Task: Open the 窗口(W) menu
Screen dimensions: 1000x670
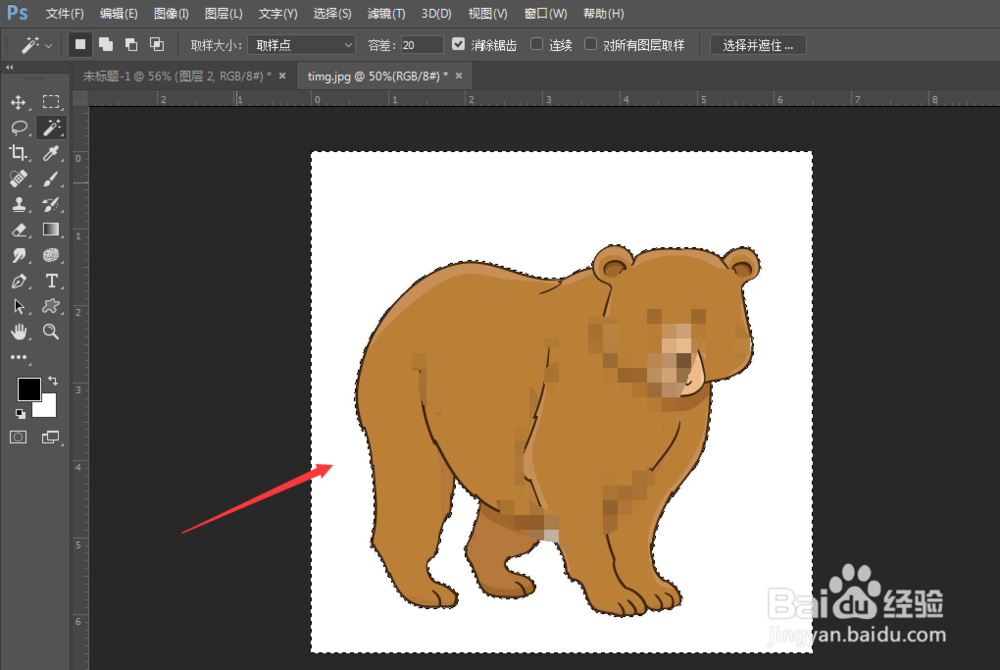Action: [545, 13]
